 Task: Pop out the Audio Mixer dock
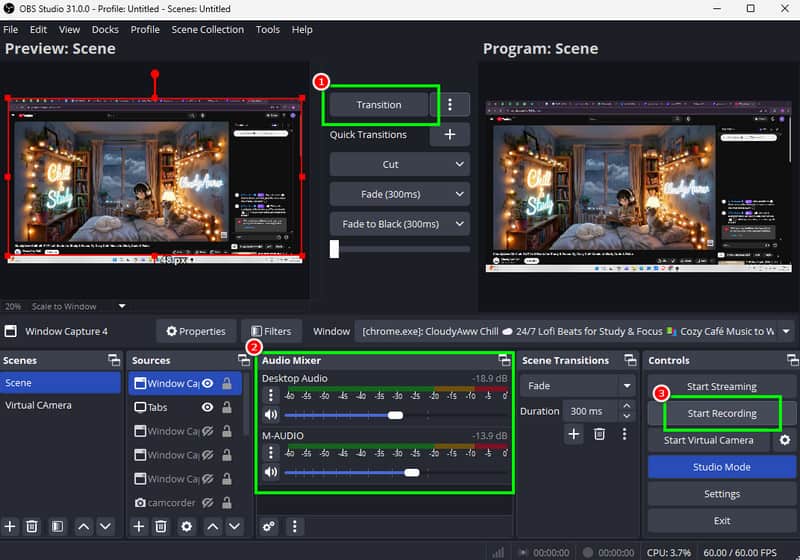(505, 361)
